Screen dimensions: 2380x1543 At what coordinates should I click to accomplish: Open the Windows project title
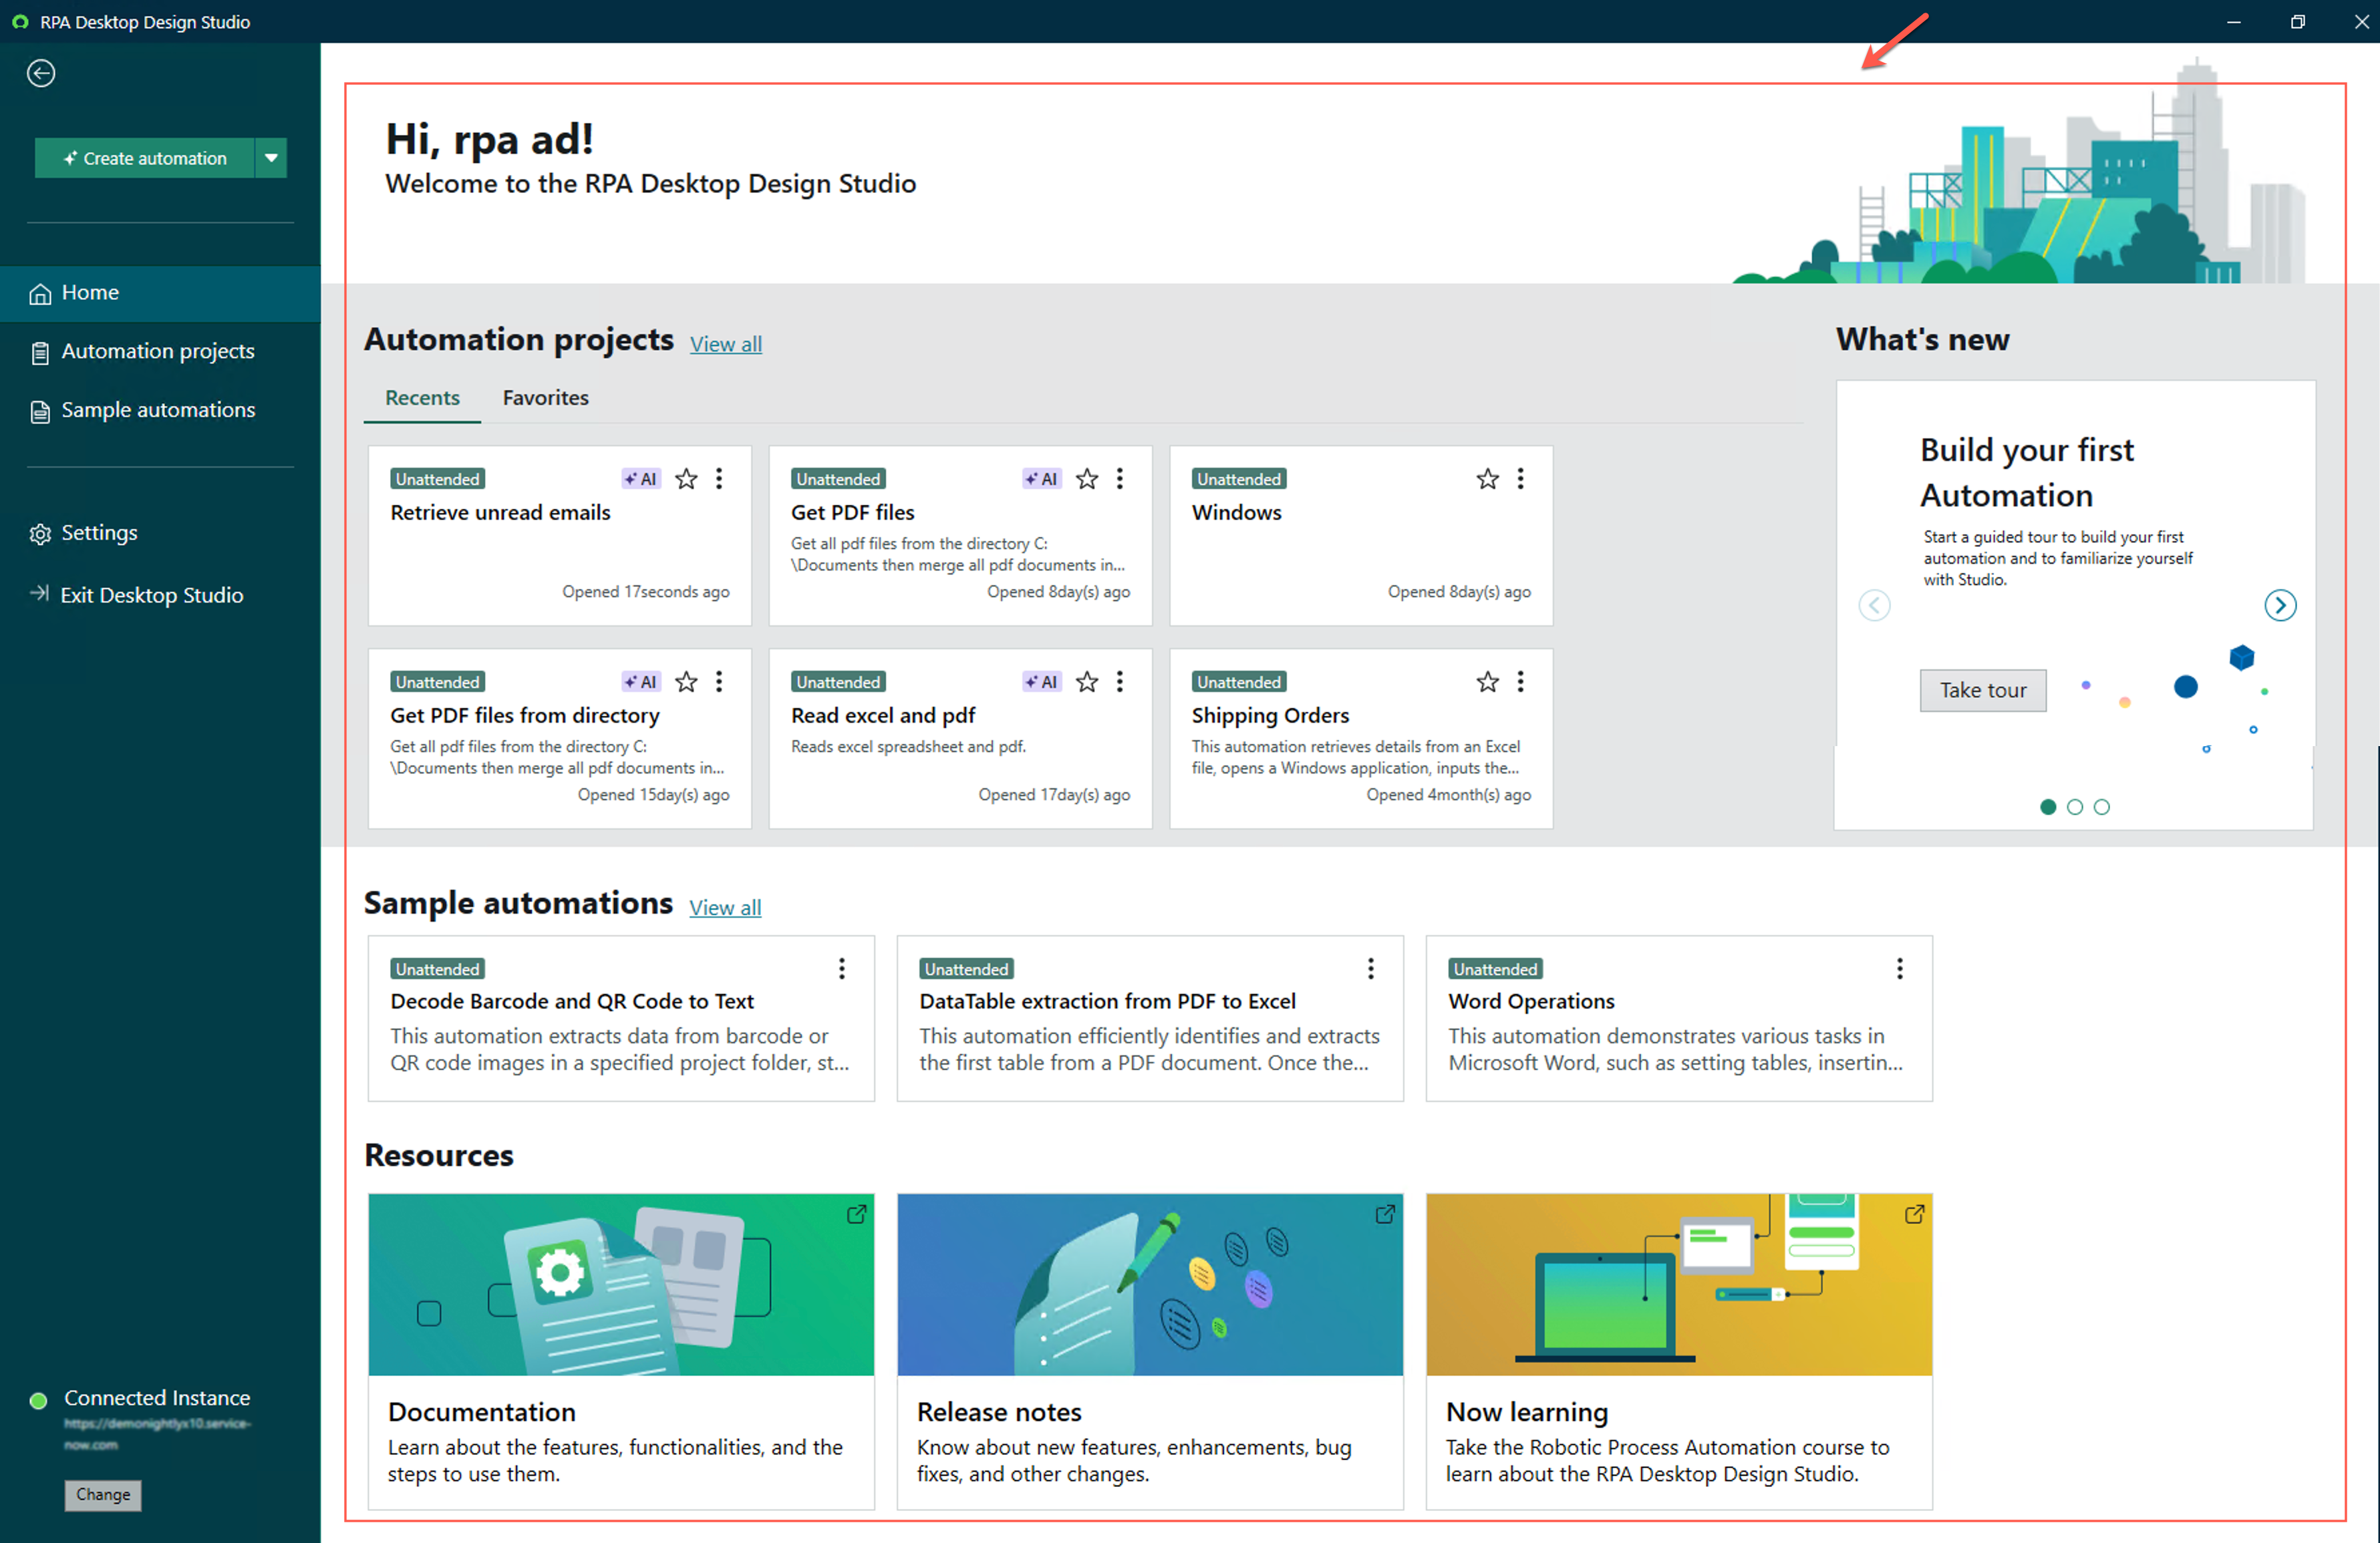pyautogui.click(x=1236, y=513)
